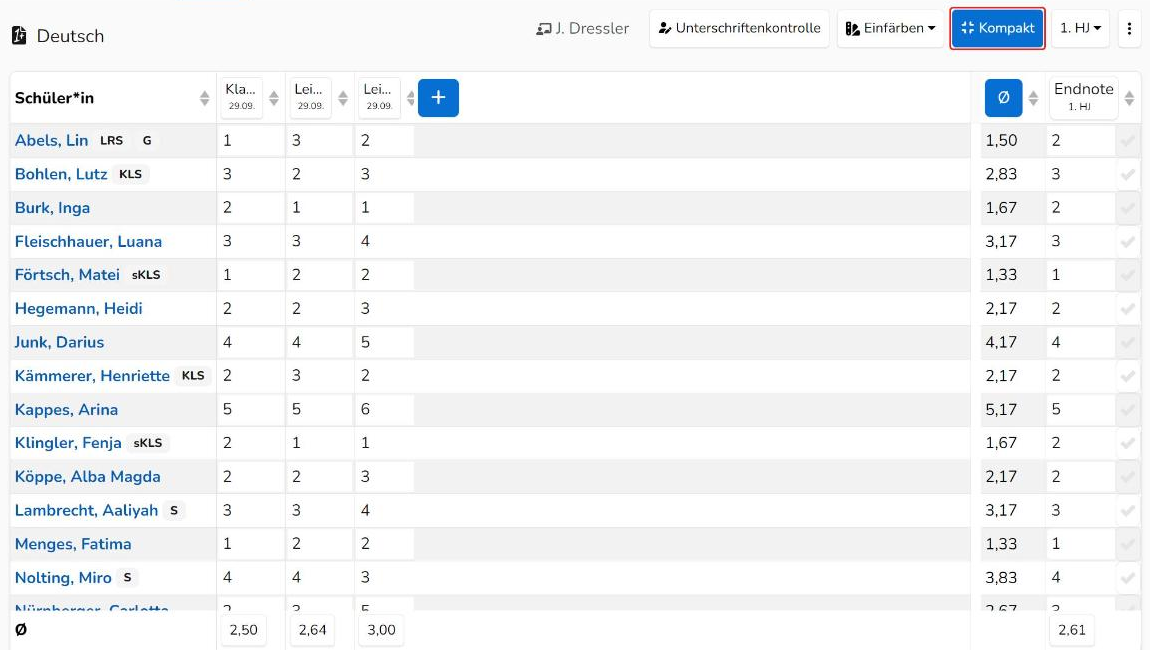Open student Köppe, Alba Magda
1150x650 pixels.
(x=88, y=477)
